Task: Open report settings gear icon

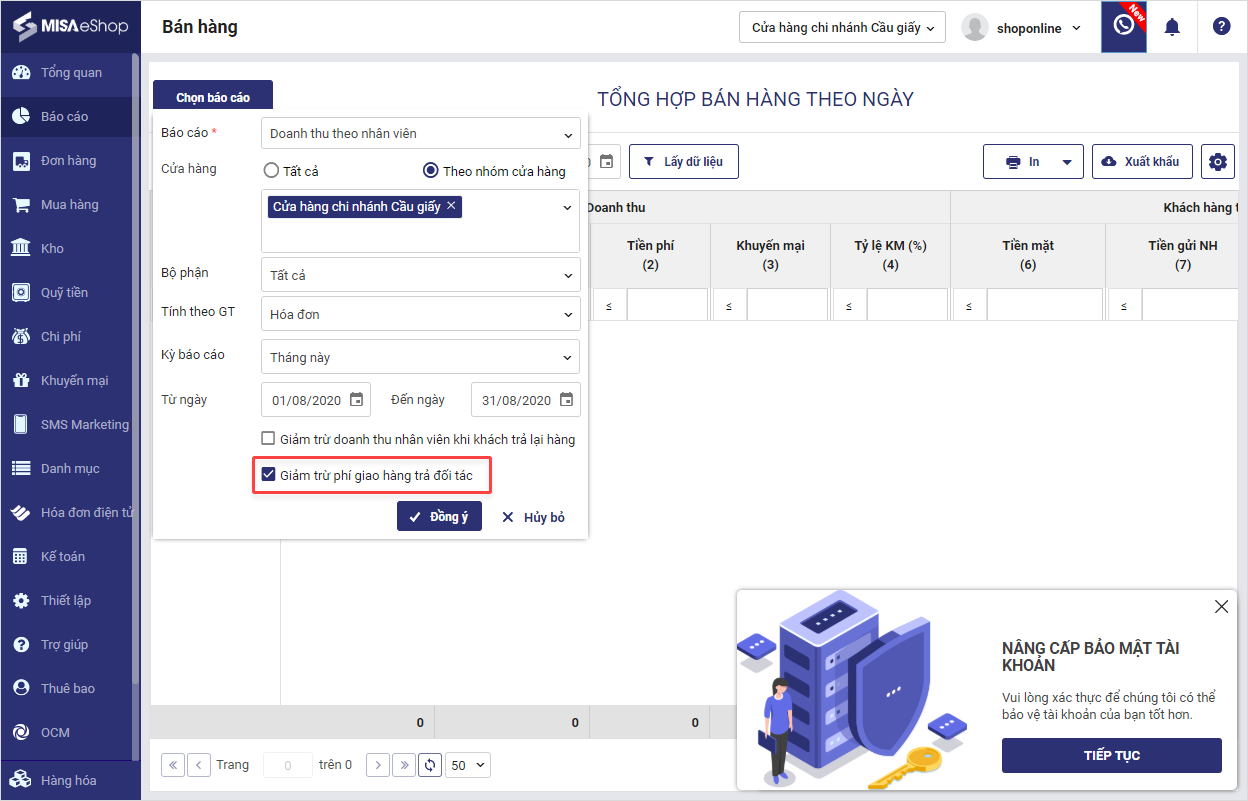Action: [1217, 162]
